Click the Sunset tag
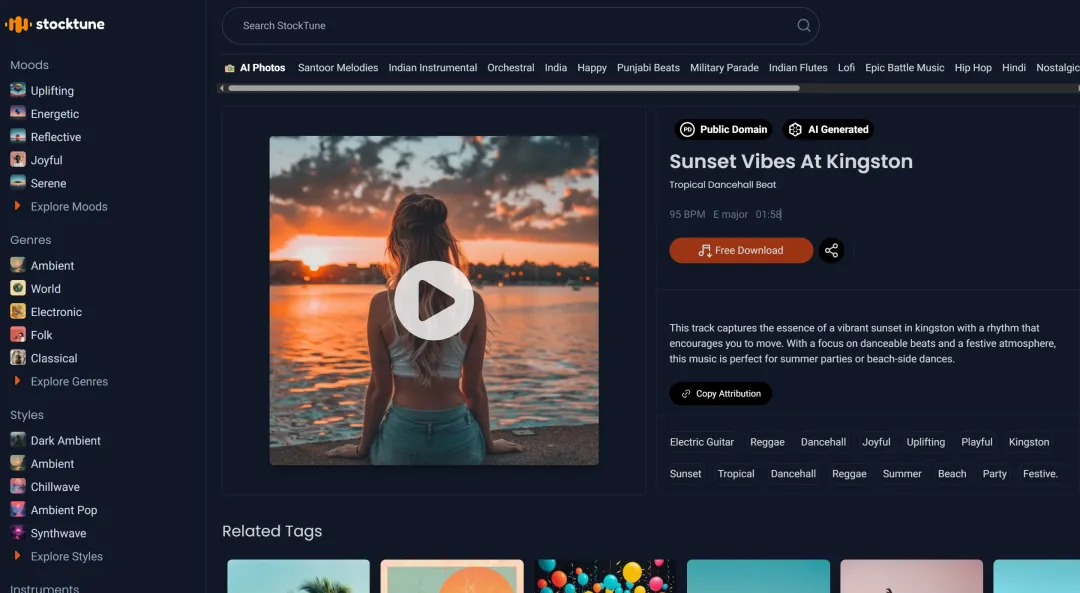 tap(685, 474)
